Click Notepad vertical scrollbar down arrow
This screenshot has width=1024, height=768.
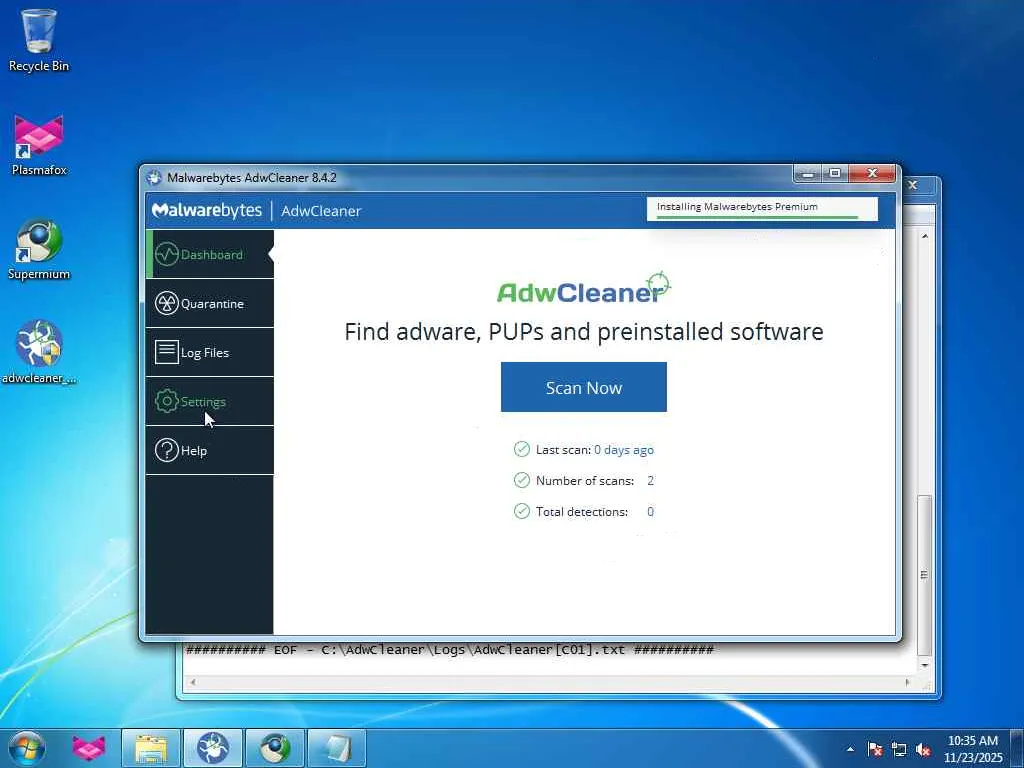click(924, 665)
